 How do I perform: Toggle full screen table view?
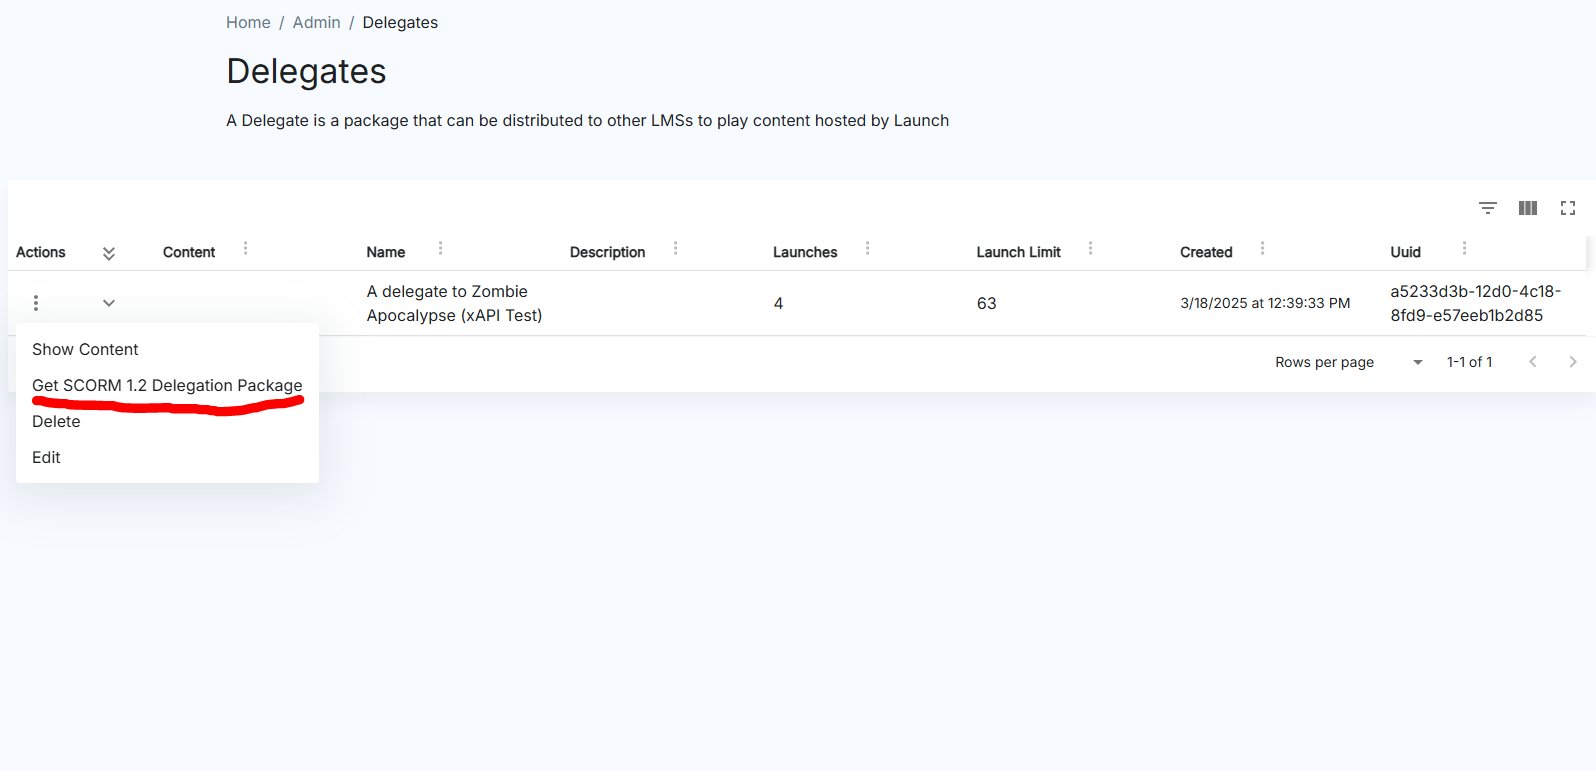pos(1568,208)
